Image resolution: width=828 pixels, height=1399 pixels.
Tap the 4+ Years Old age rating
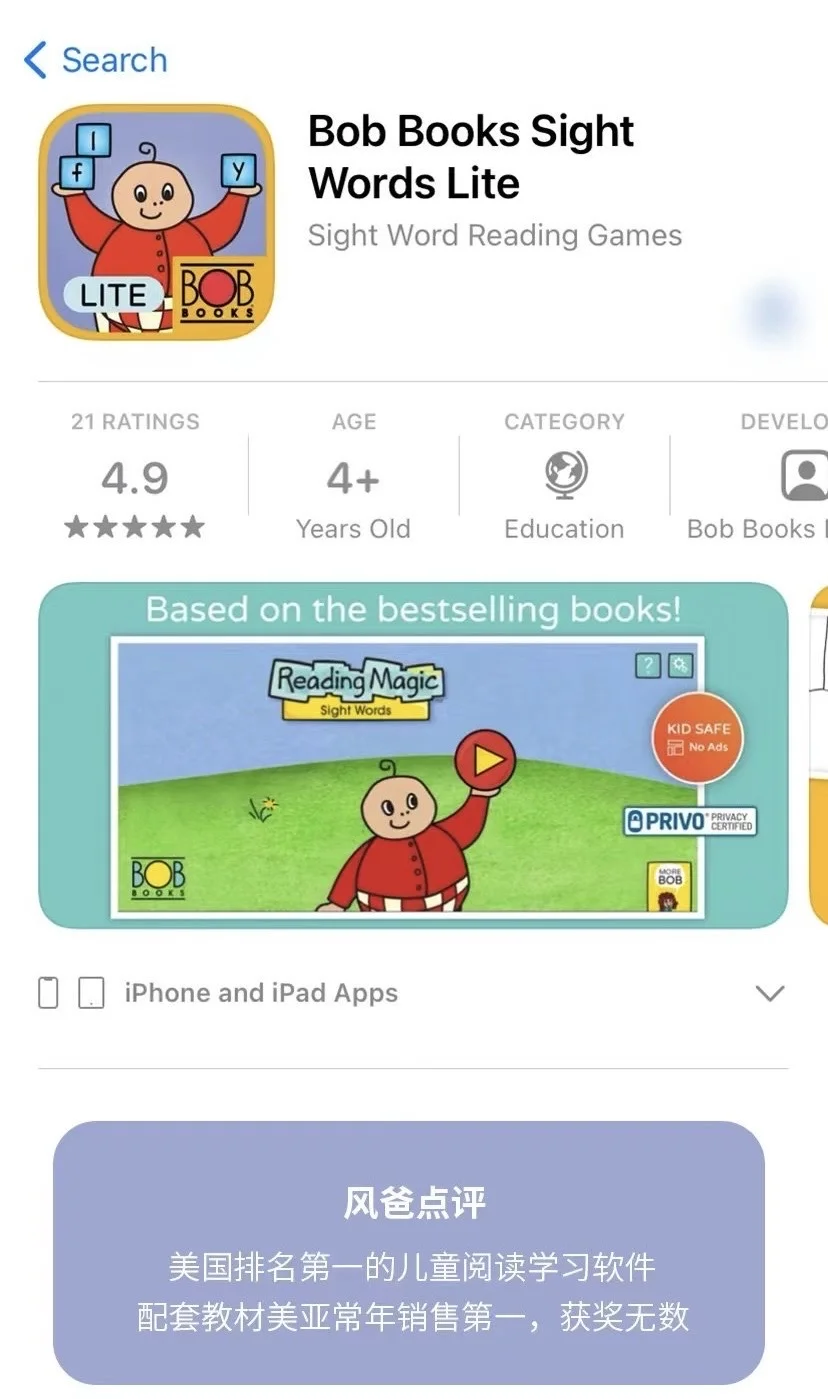(354, 476)
